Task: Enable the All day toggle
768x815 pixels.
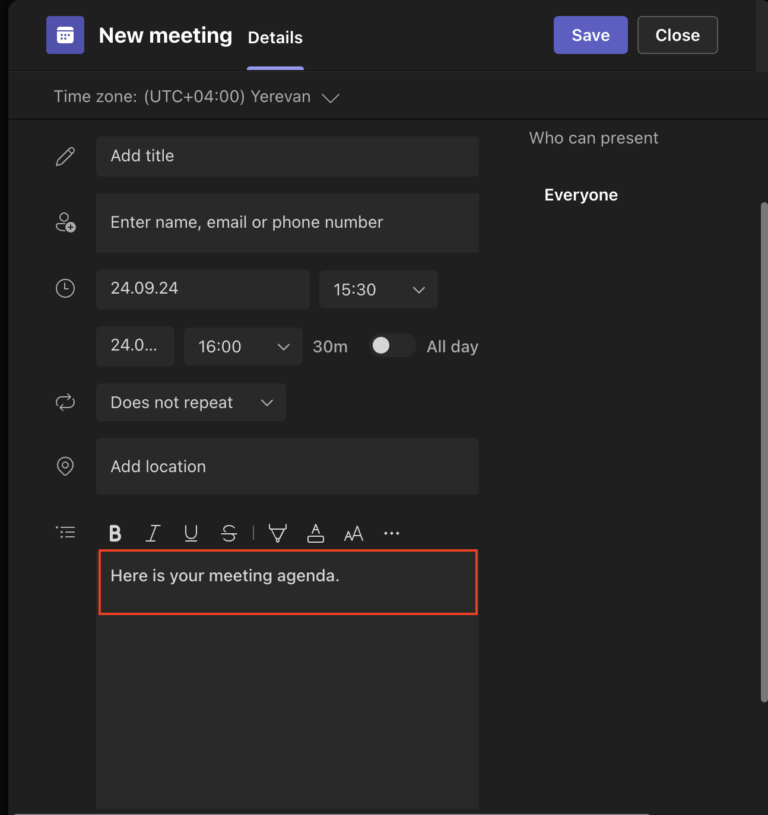Action: 392,346
